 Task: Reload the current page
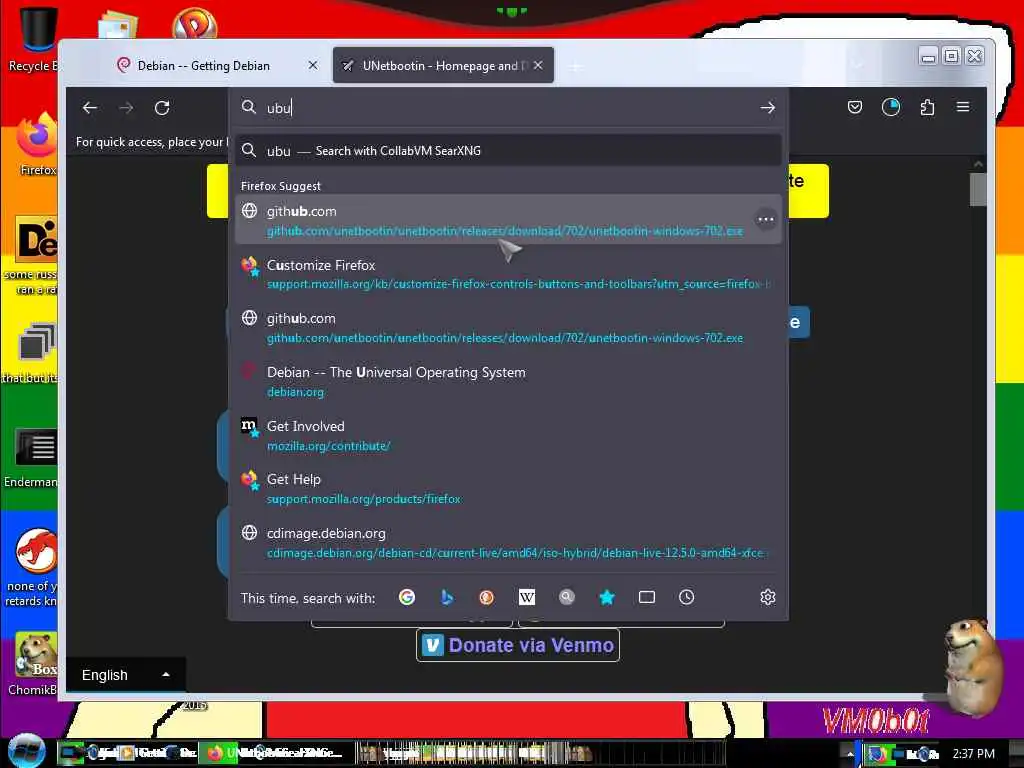(x=162, y=108)
